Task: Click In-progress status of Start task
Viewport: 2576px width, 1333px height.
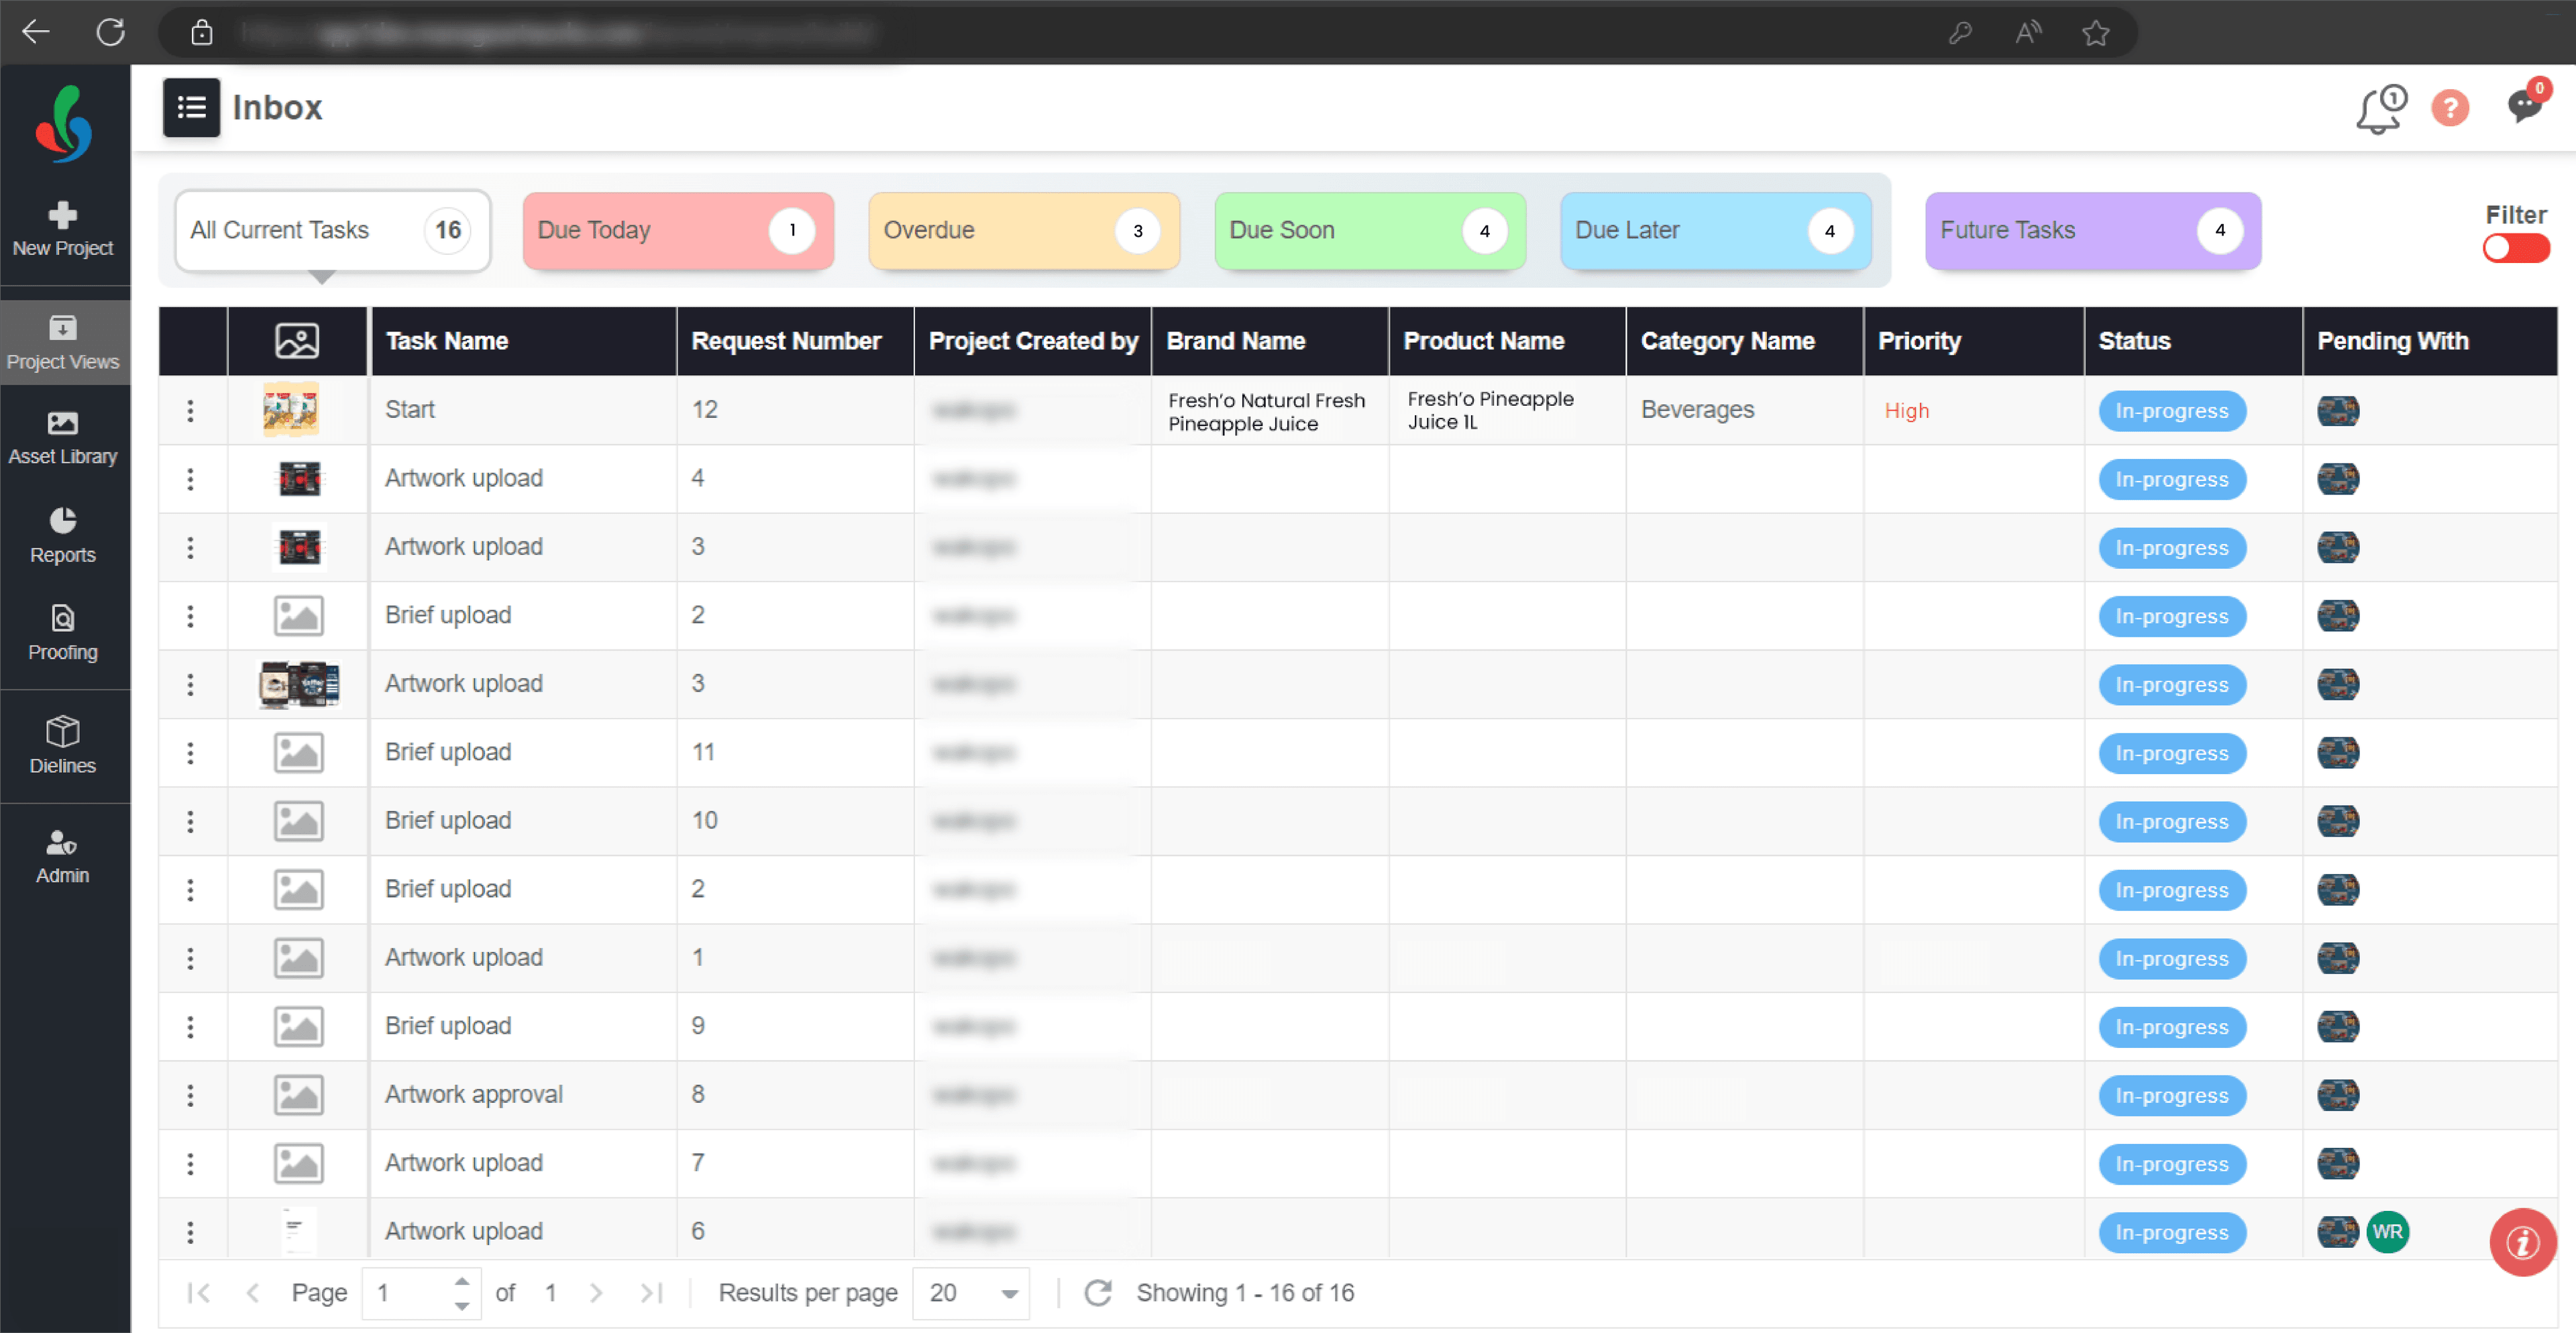Action: (x=2171, y=411)
